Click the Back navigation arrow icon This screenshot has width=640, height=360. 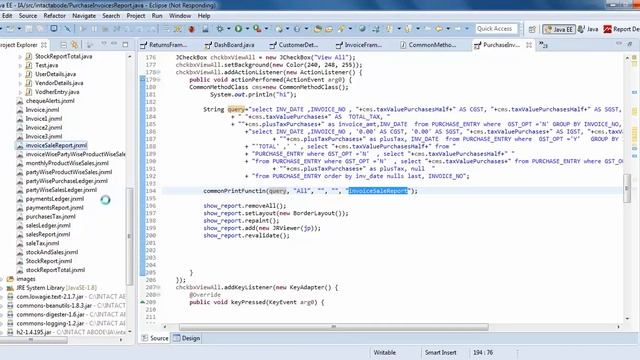(x=439, y=29)
